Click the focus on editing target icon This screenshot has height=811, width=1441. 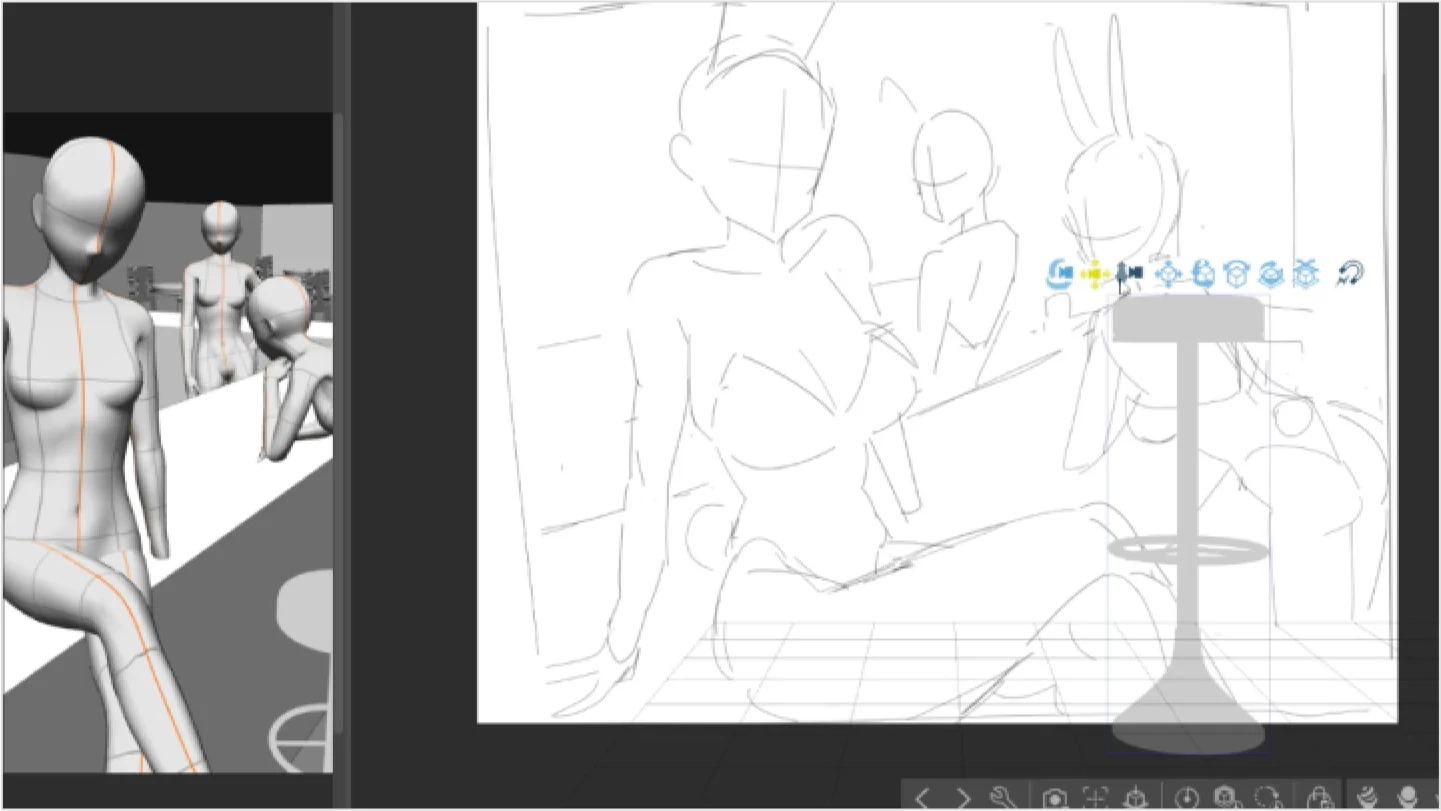click(1094, 797)
